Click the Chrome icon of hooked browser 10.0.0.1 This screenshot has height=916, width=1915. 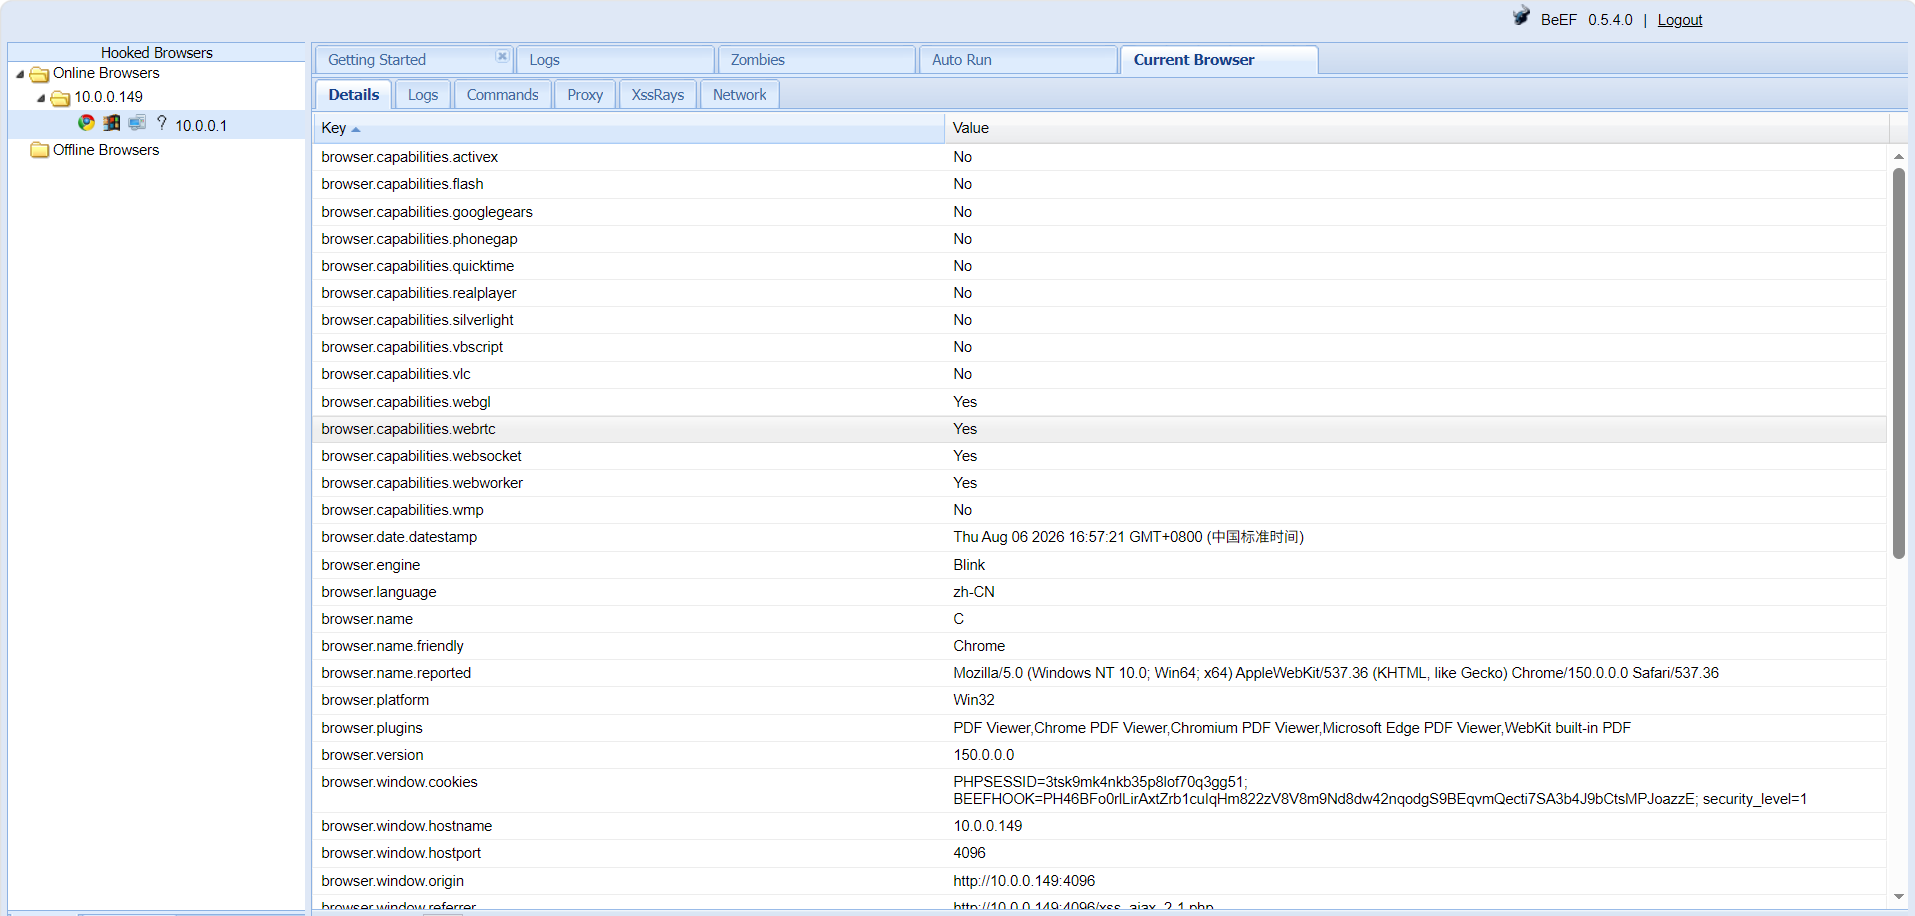click(87, 123)
